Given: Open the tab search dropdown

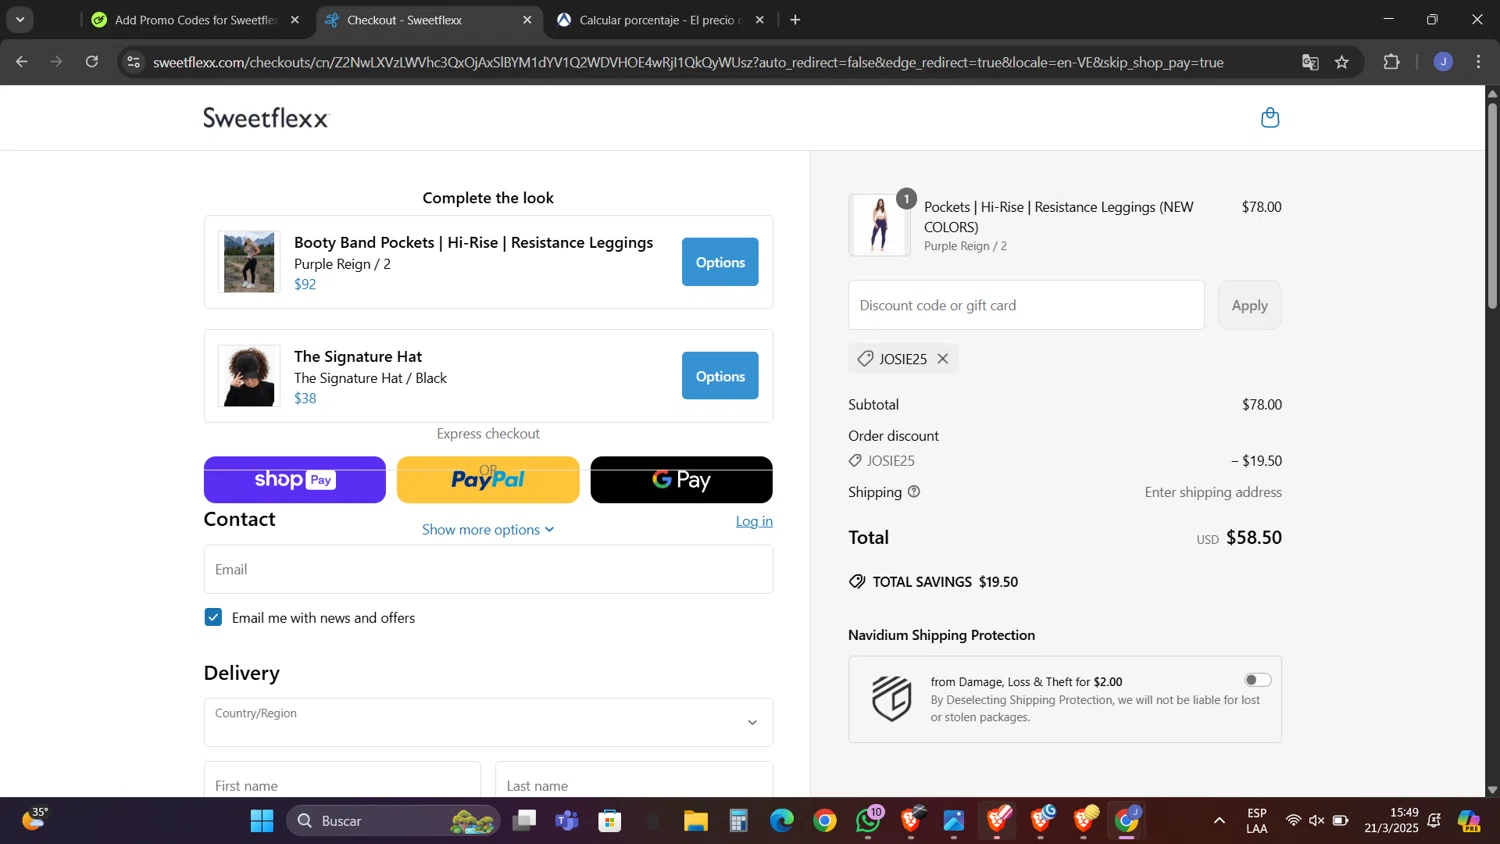Looking at the screenshot, I should pyautogui.click(x=20, y=20).
